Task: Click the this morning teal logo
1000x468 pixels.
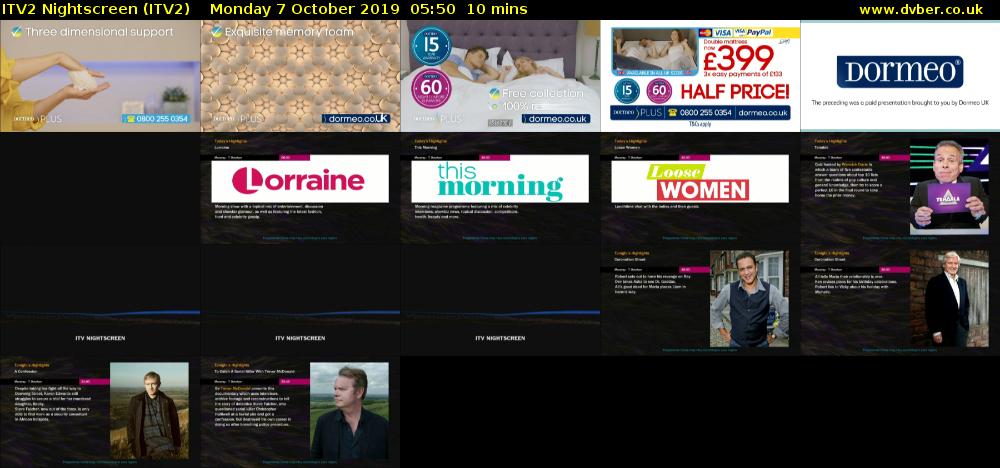Action: point(500,182)
